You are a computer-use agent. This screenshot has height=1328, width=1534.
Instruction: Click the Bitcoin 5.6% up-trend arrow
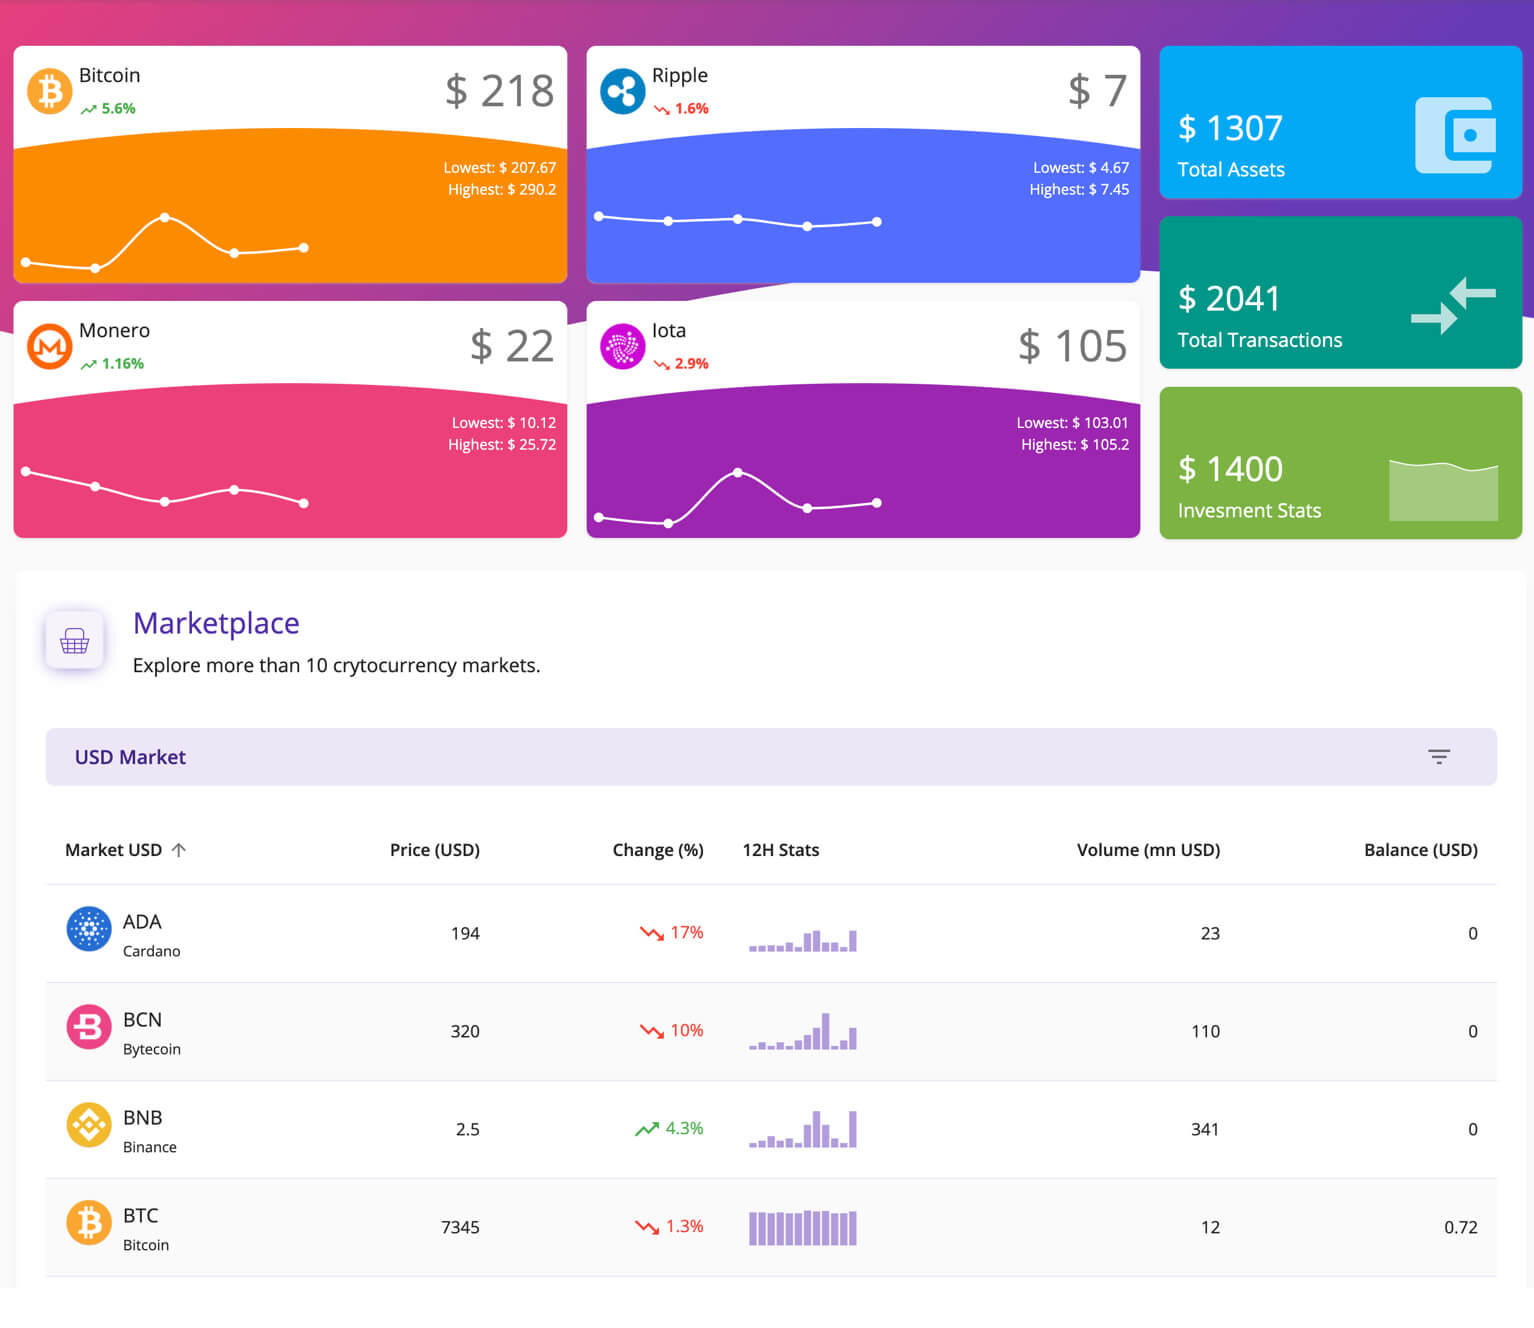(89, 109)
